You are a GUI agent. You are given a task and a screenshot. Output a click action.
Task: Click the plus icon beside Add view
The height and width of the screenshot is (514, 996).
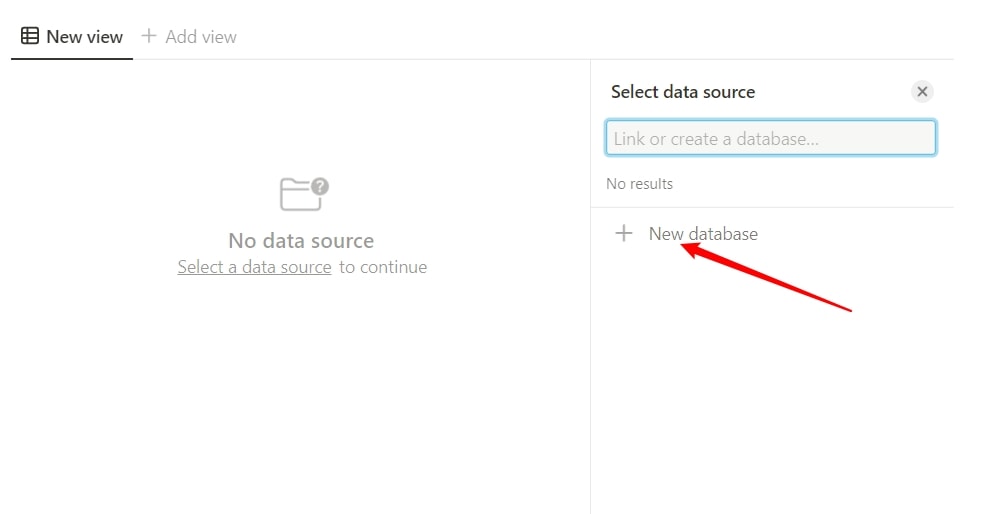pyautogui.click(x=149, y=36)
